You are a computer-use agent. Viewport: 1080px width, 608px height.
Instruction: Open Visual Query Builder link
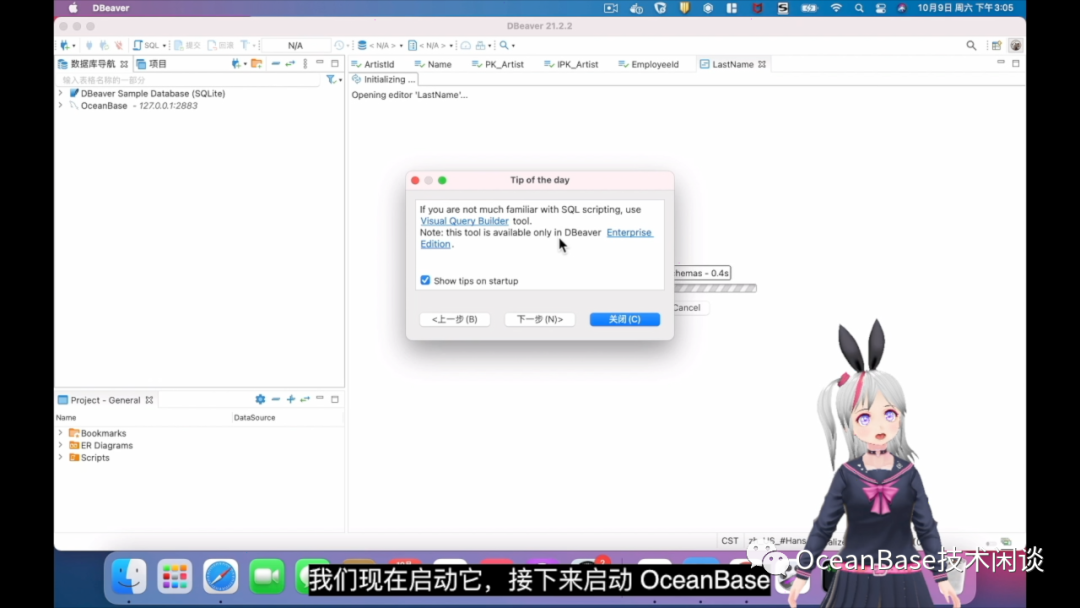(464, 221)
